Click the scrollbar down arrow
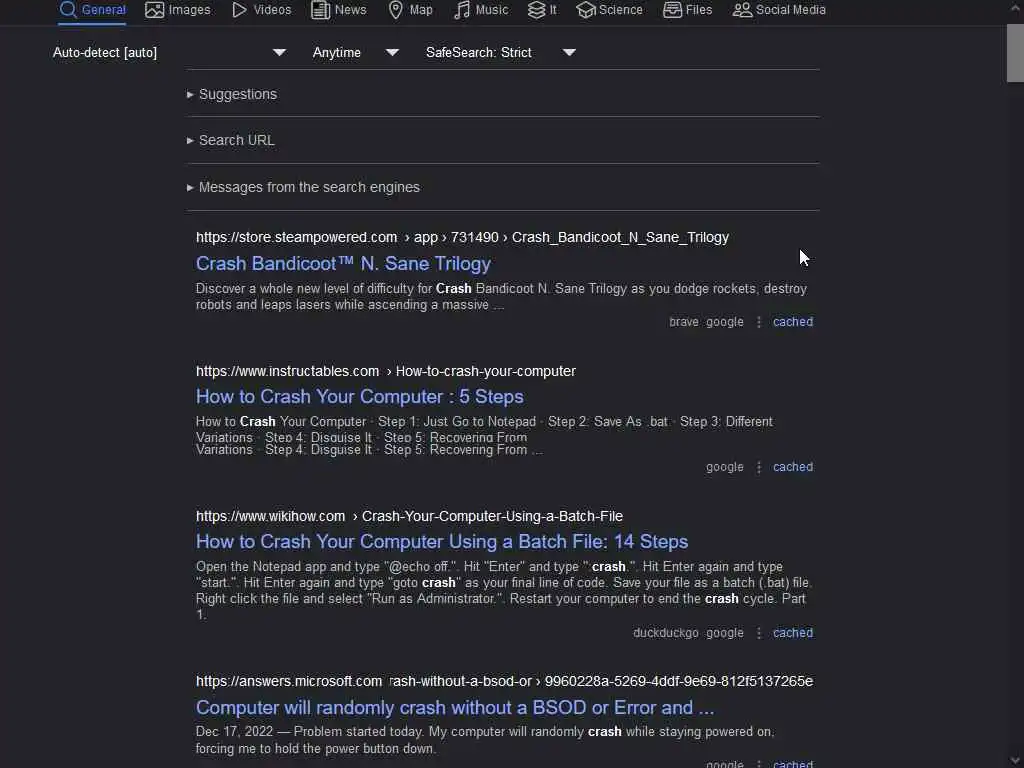Image resolution: width=1024 pixels, height=768 pixels. coord(1016,761)
